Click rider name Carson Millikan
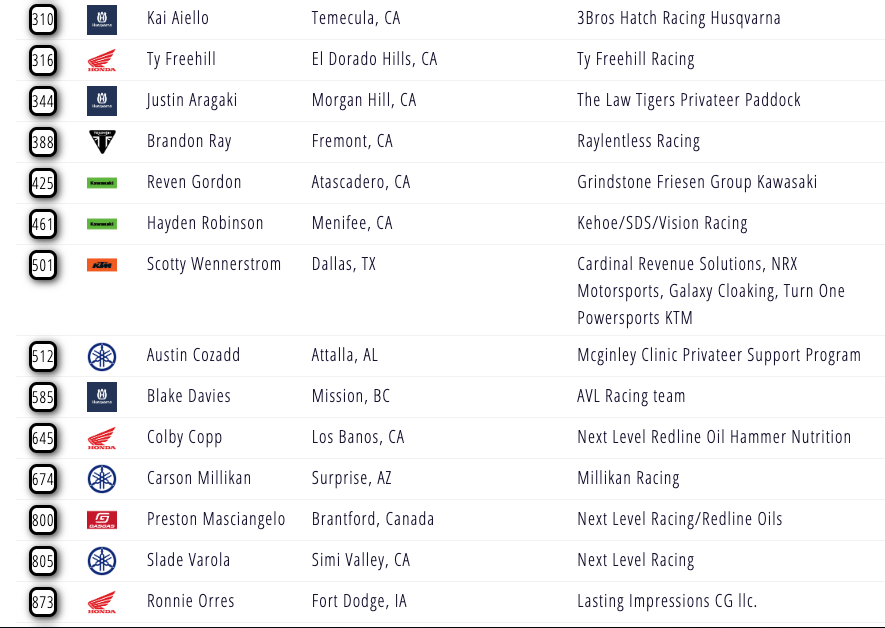 click(x=197, y=478)
